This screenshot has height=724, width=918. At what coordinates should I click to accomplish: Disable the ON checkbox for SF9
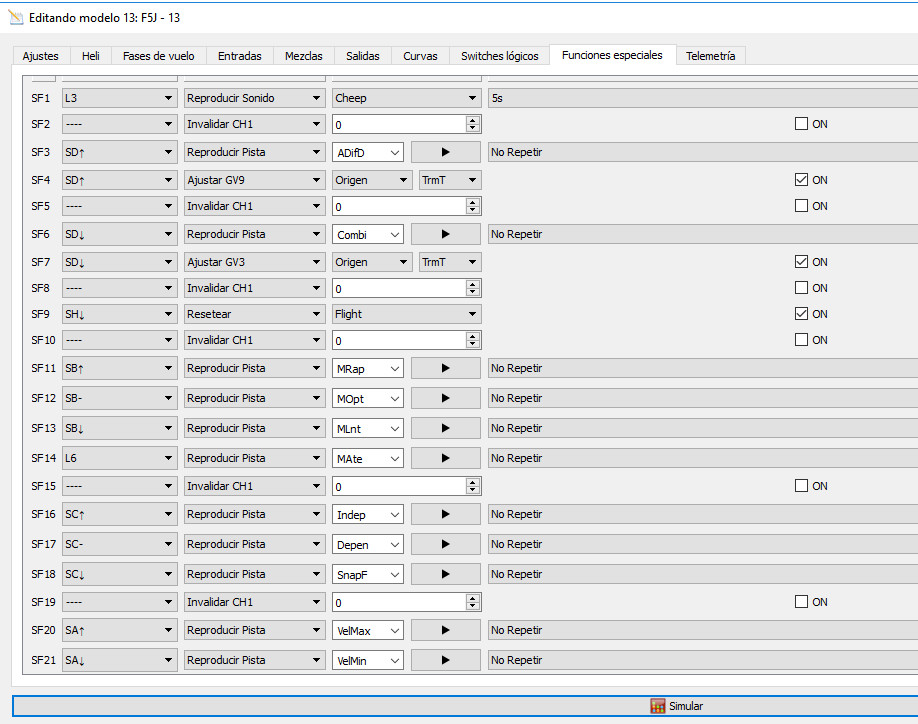801,314
